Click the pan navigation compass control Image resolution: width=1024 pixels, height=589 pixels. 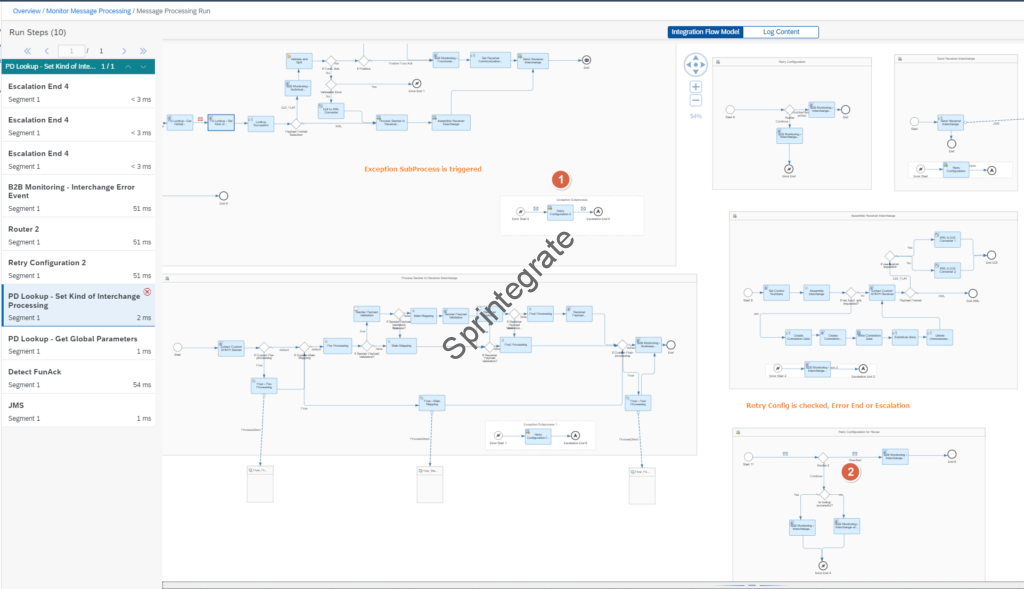tap(696, 66)
